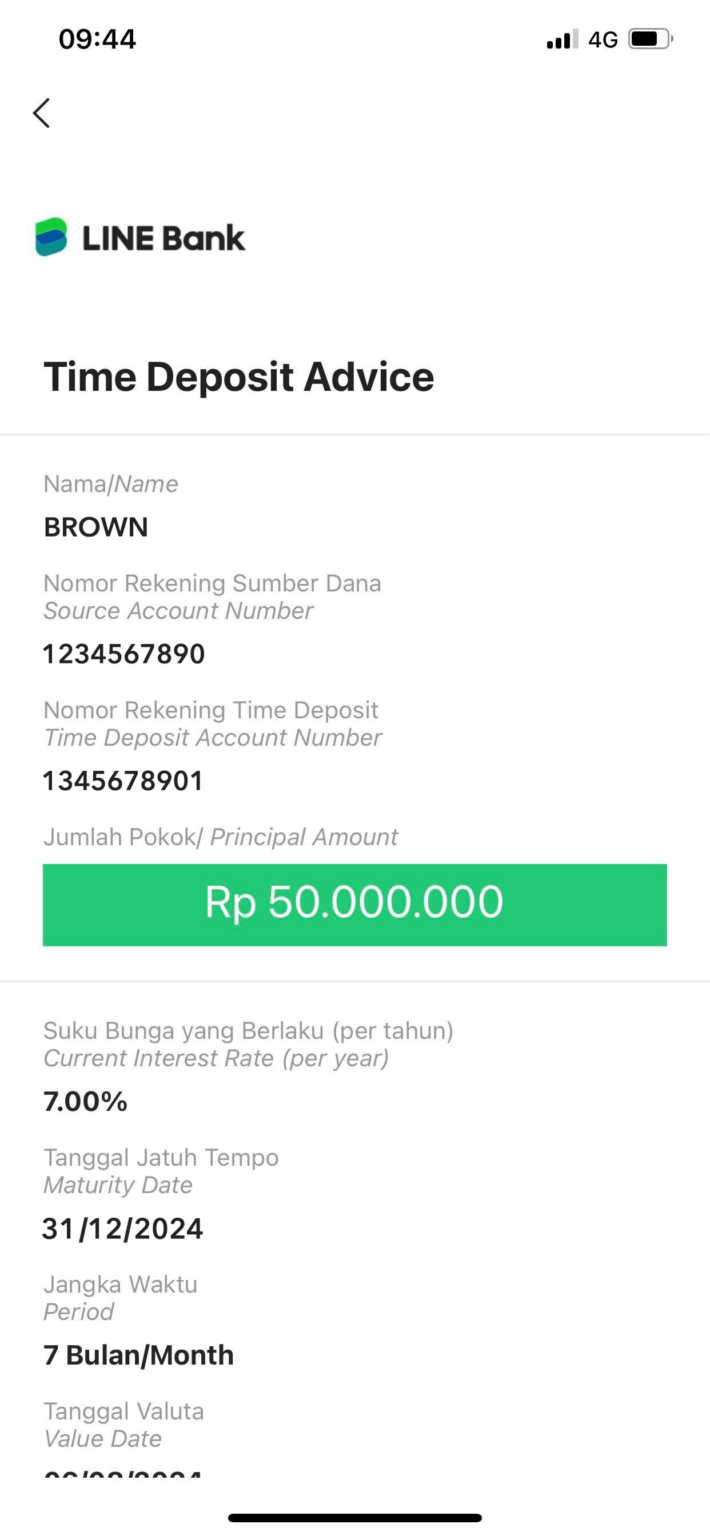Tap the Tanggal Valuta label

pyautogui.click(x=123, y=1411)
